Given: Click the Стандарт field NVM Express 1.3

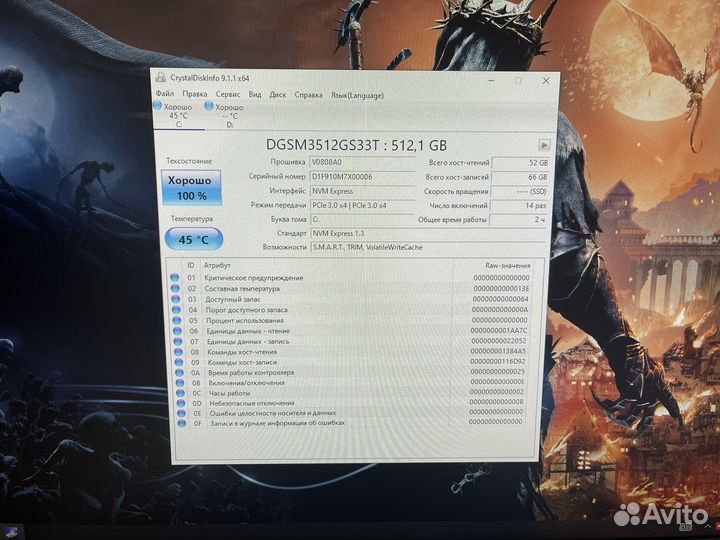Looking at the screenshot, I should point(429,233).
